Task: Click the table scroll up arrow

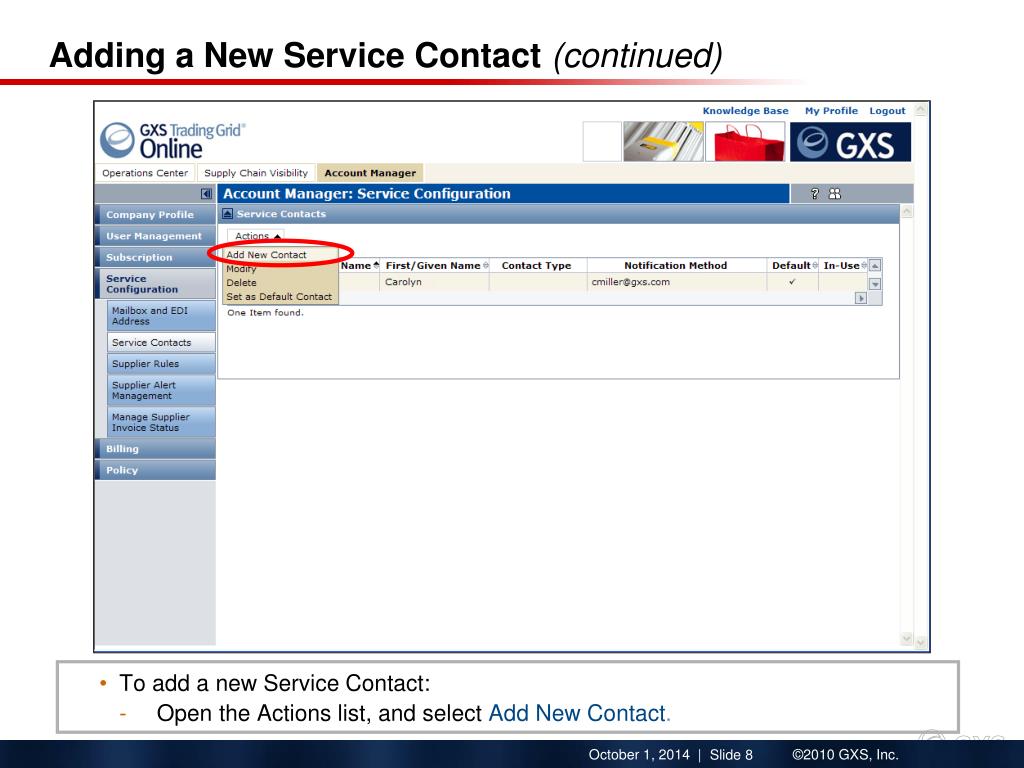Action: pyautogui.click(x=875, y=265)
